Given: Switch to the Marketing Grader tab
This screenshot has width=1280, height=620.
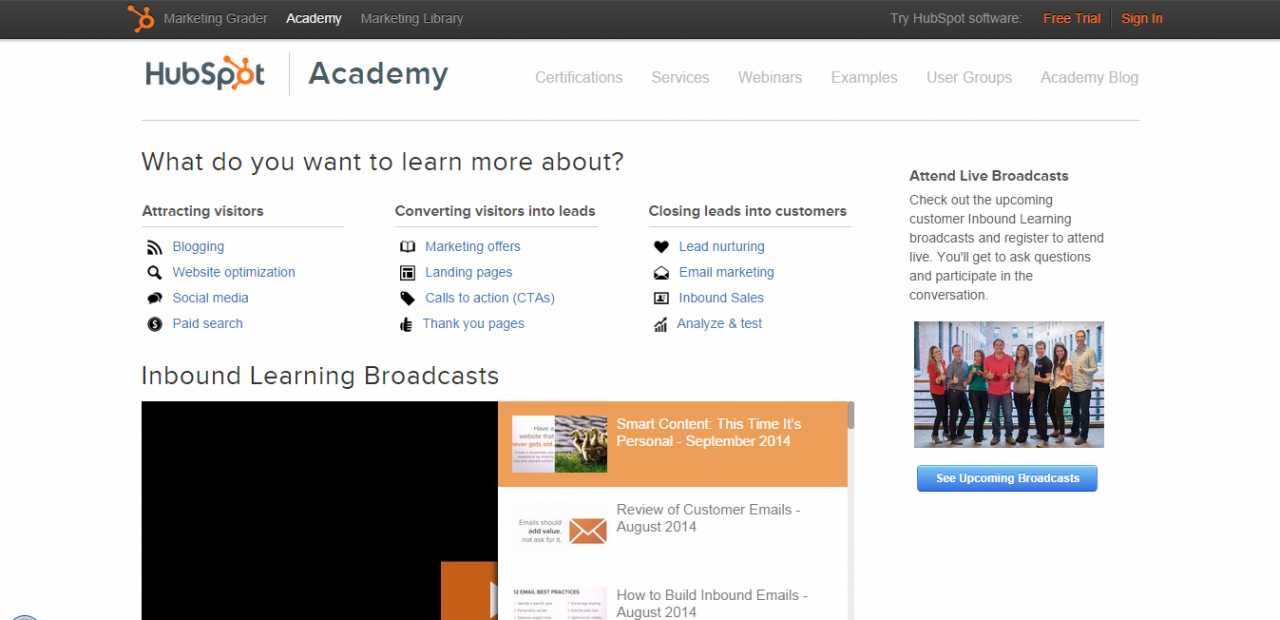Looking at the screenshot, I should (x=215, y=18).
